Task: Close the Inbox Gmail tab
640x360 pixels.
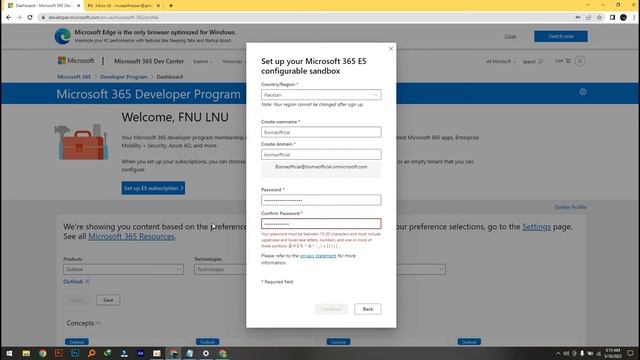Action: pyautogui.click(x=158, y=6)
